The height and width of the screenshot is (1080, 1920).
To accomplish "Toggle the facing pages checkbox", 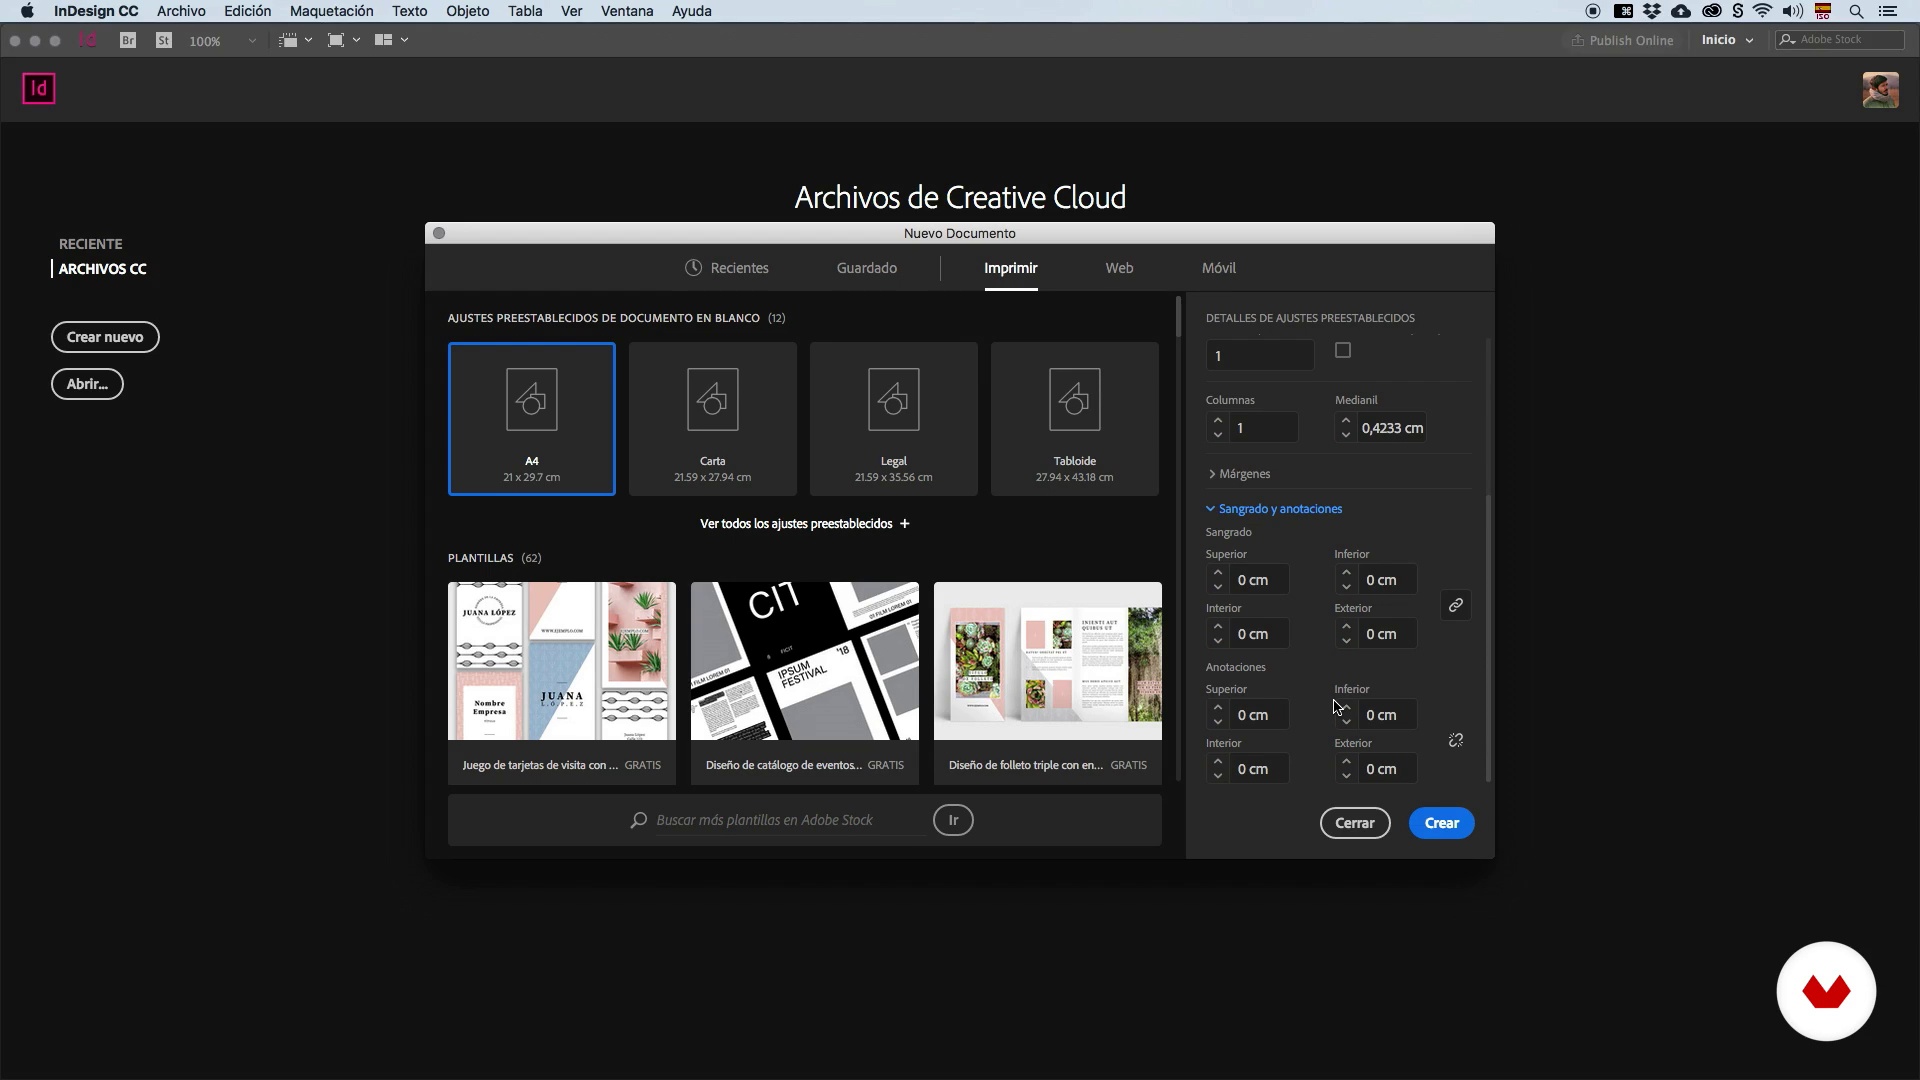I will [x=1343, y=351].
